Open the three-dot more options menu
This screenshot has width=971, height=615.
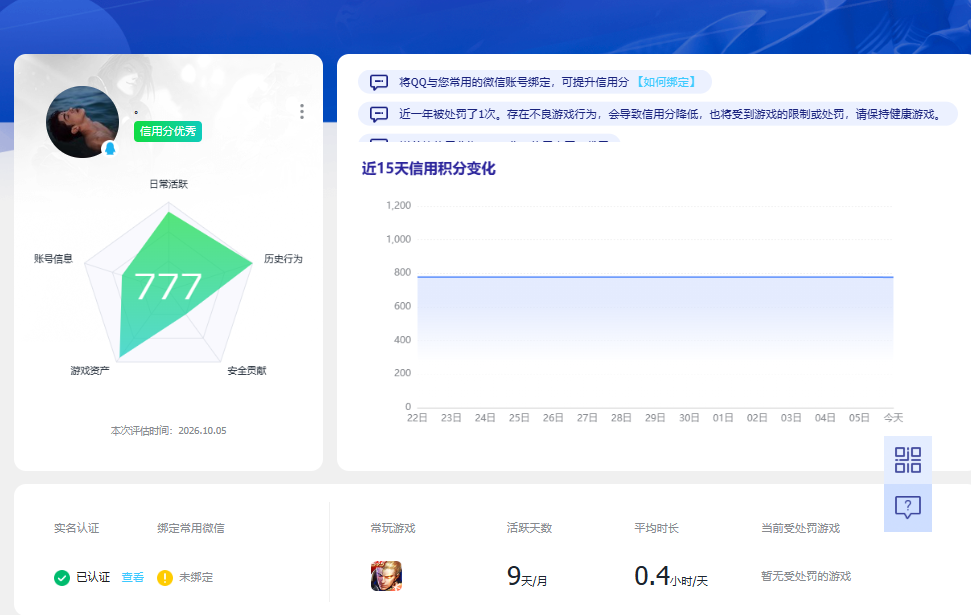point(302,111)
